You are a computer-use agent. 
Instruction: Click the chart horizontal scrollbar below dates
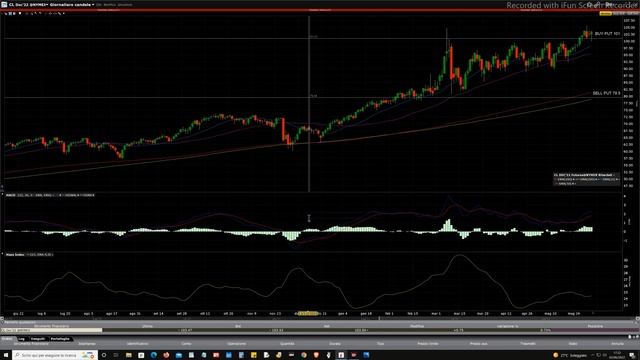tap(320, 318)
